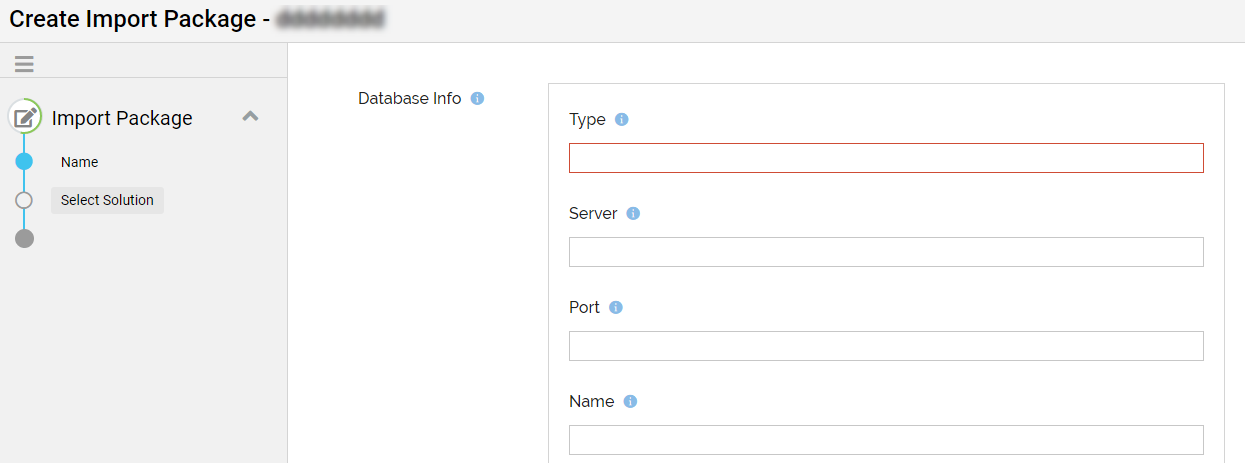1245x463 pixels.
Task: Select the hollow step circle for Select Solution
Action: 24,200
